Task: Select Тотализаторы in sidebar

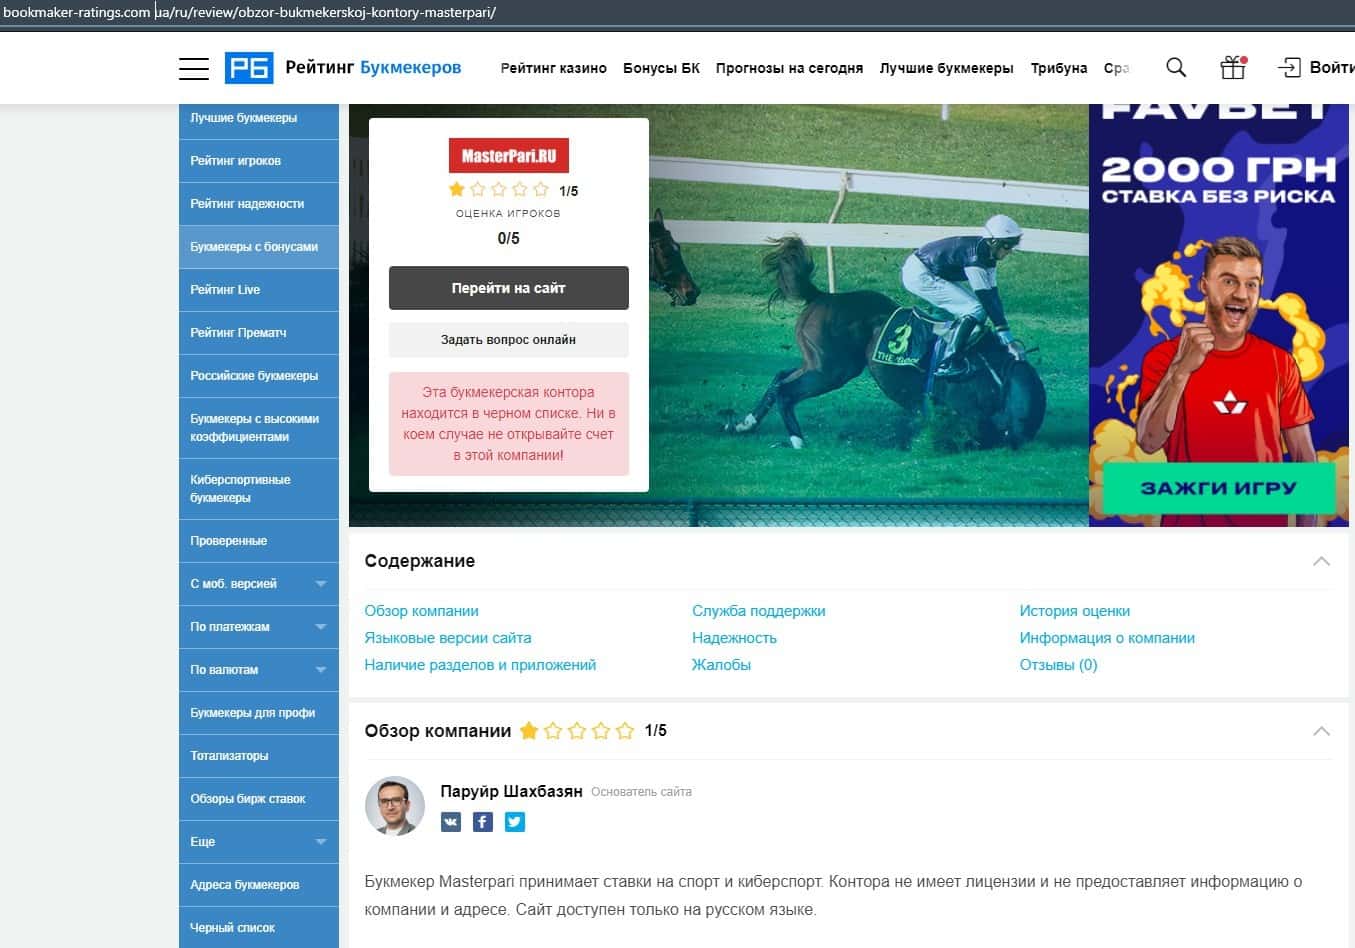Action: 259,756
